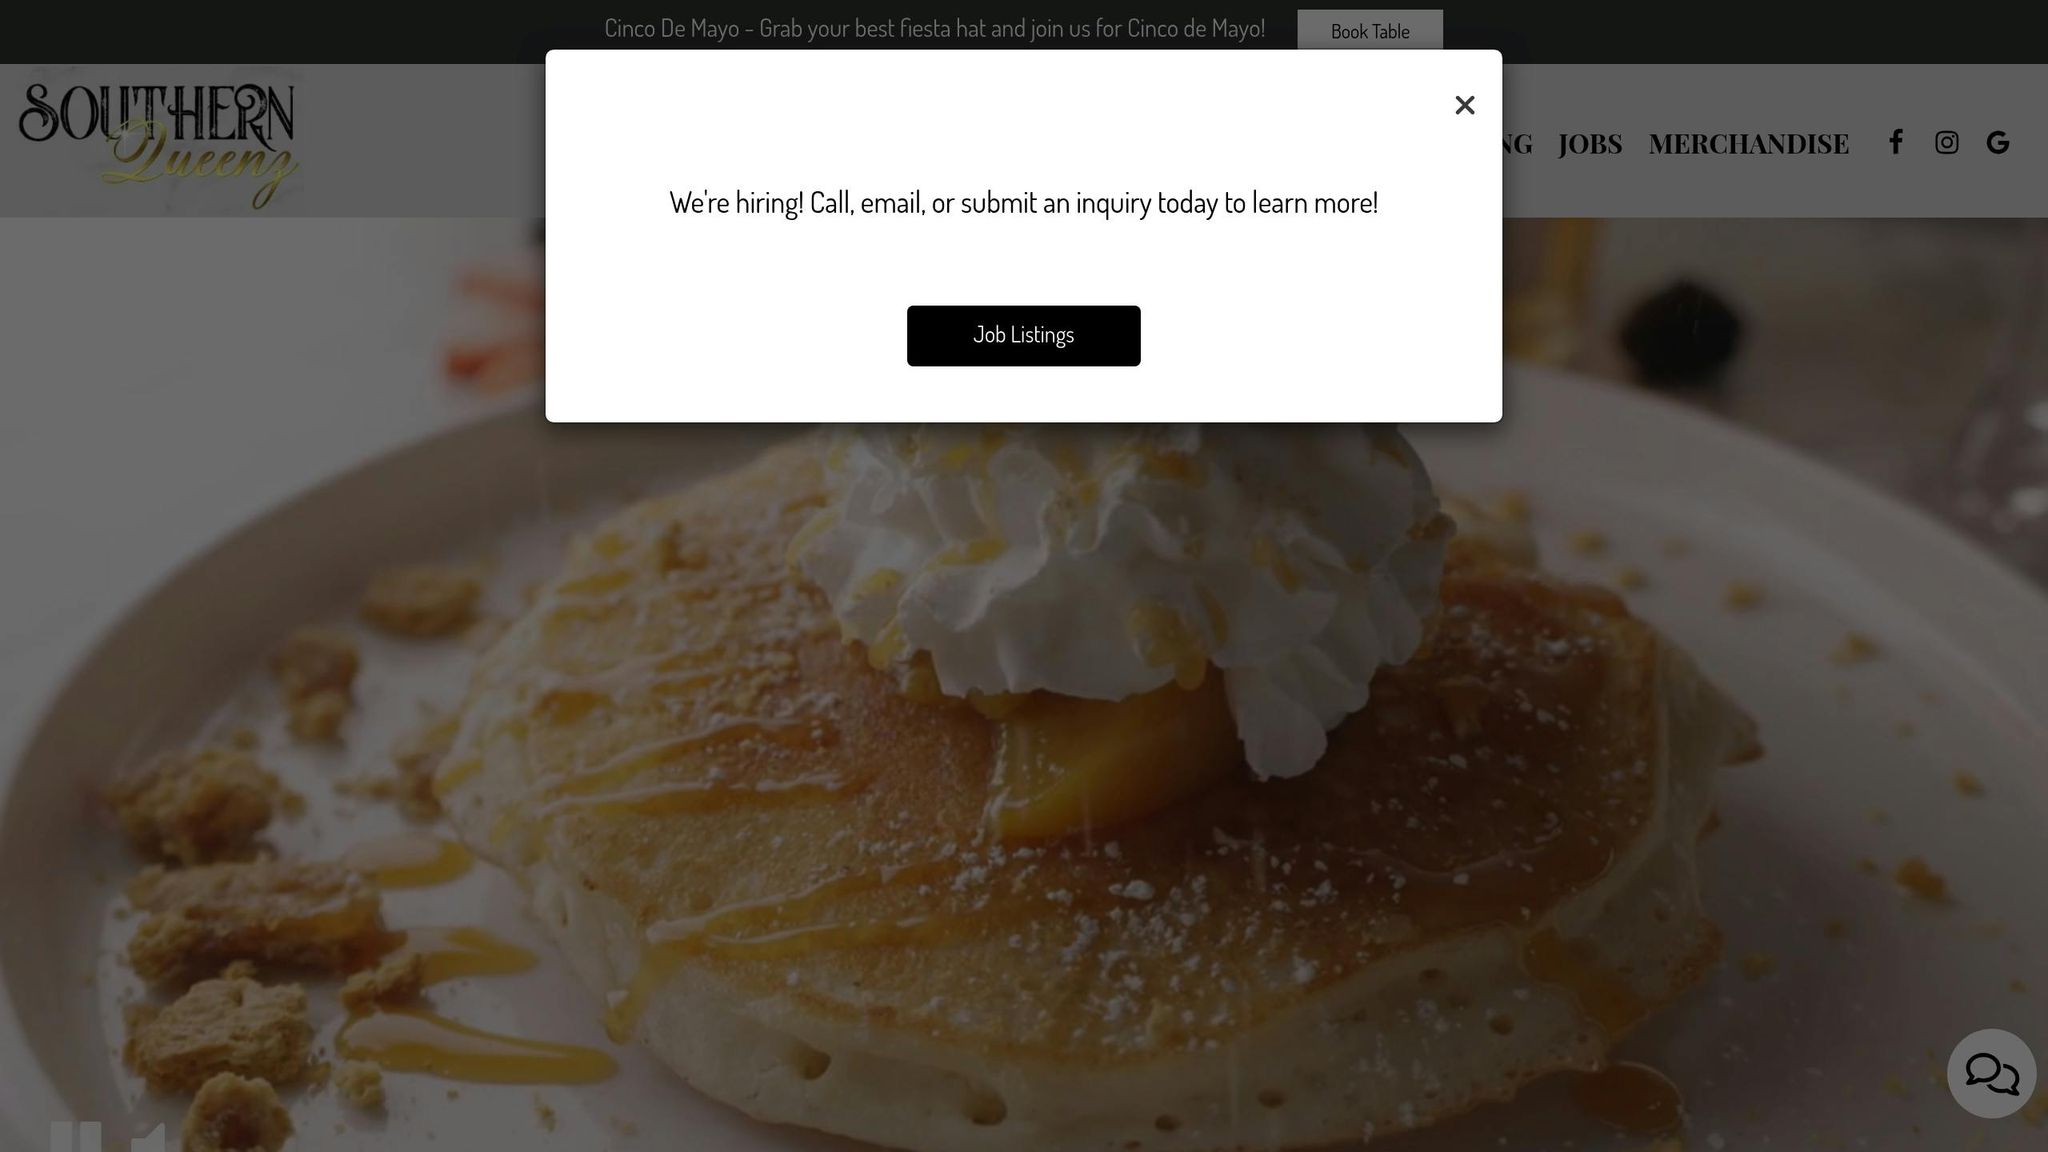Click the Southern Queenz logo
The height and width of the screenshot is (1152, 2048).
[158, 142]
